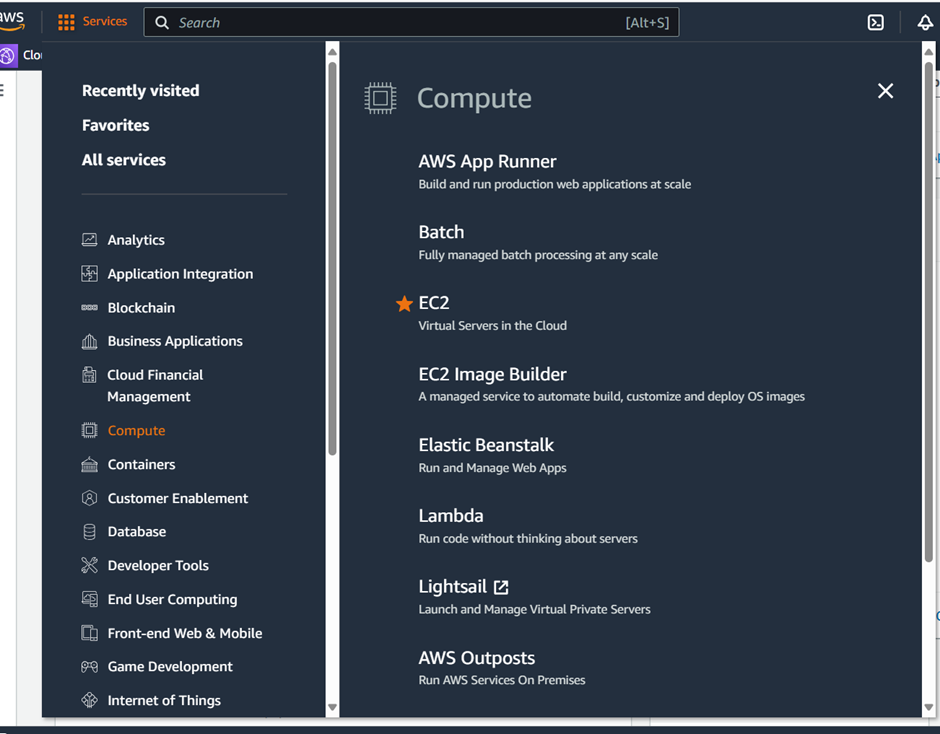
Task: Open notifications bell icon
Action: coord(925,22)
